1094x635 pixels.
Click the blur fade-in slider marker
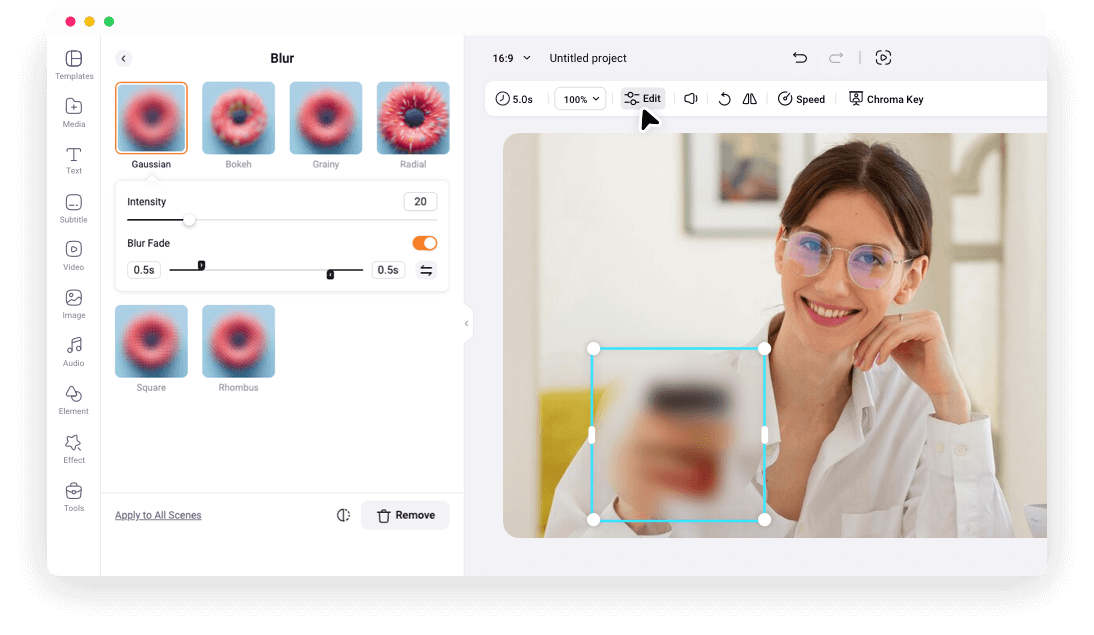pyautogui.click(x=201, y=265)
